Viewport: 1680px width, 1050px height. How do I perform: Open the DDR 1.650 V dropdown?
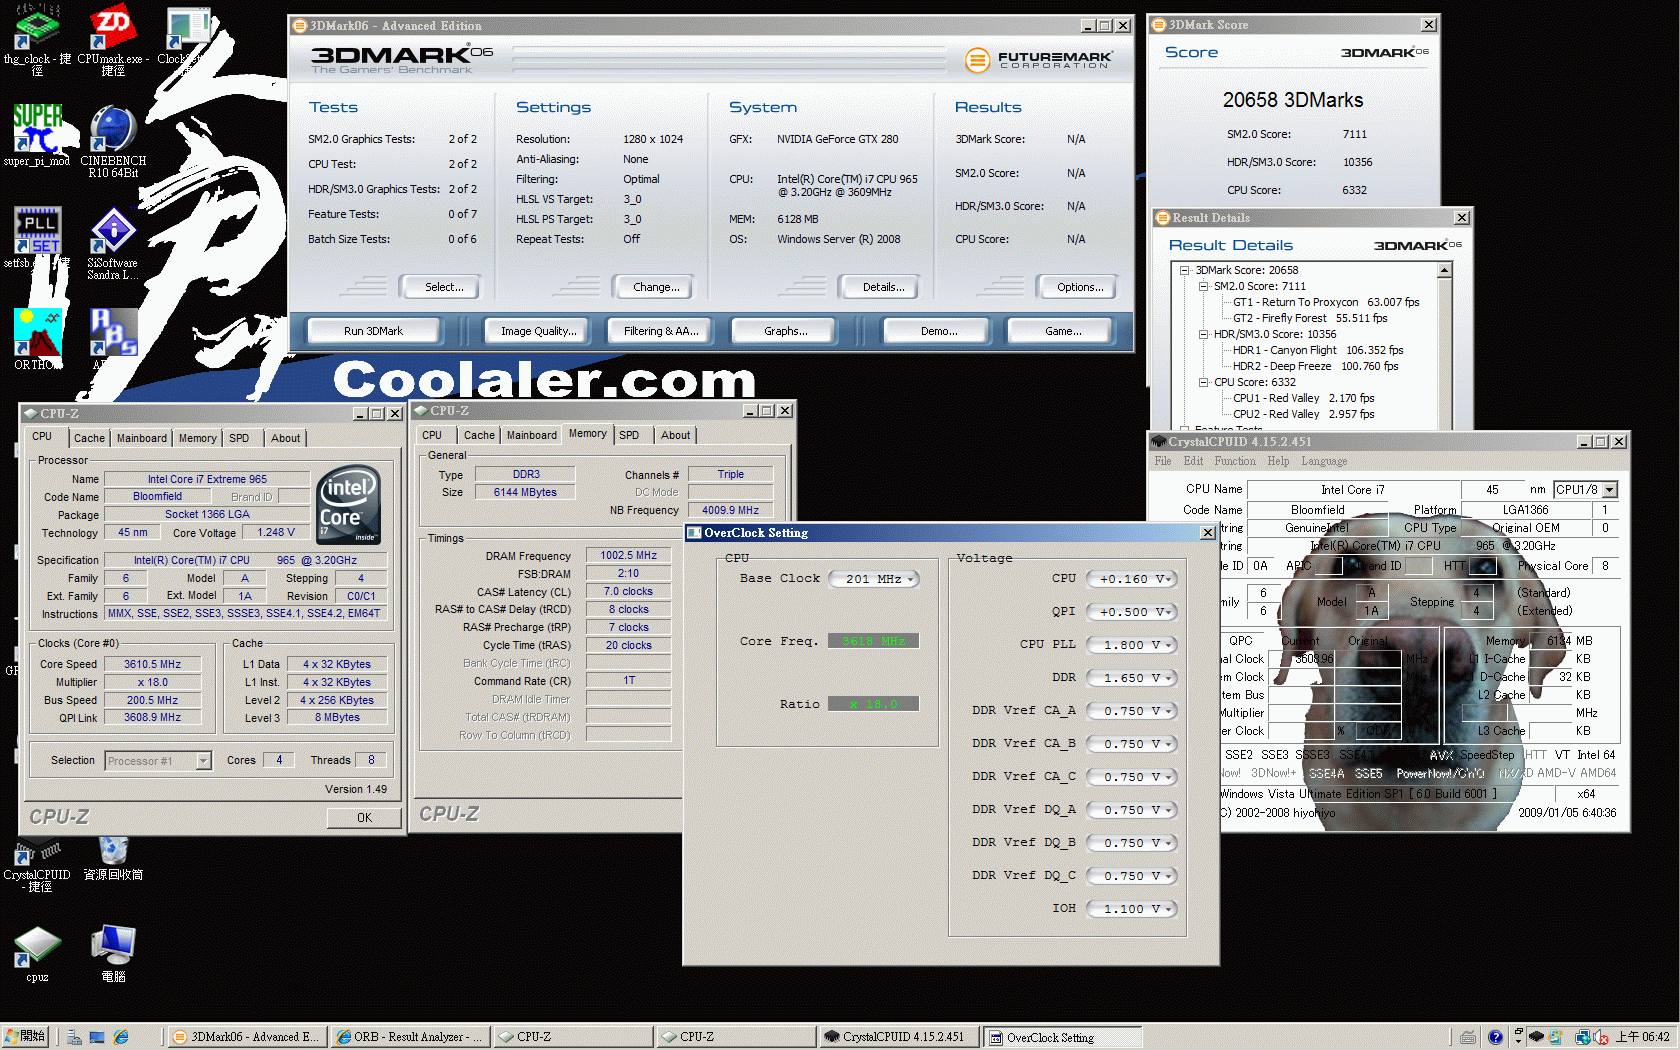point(1131,678)
